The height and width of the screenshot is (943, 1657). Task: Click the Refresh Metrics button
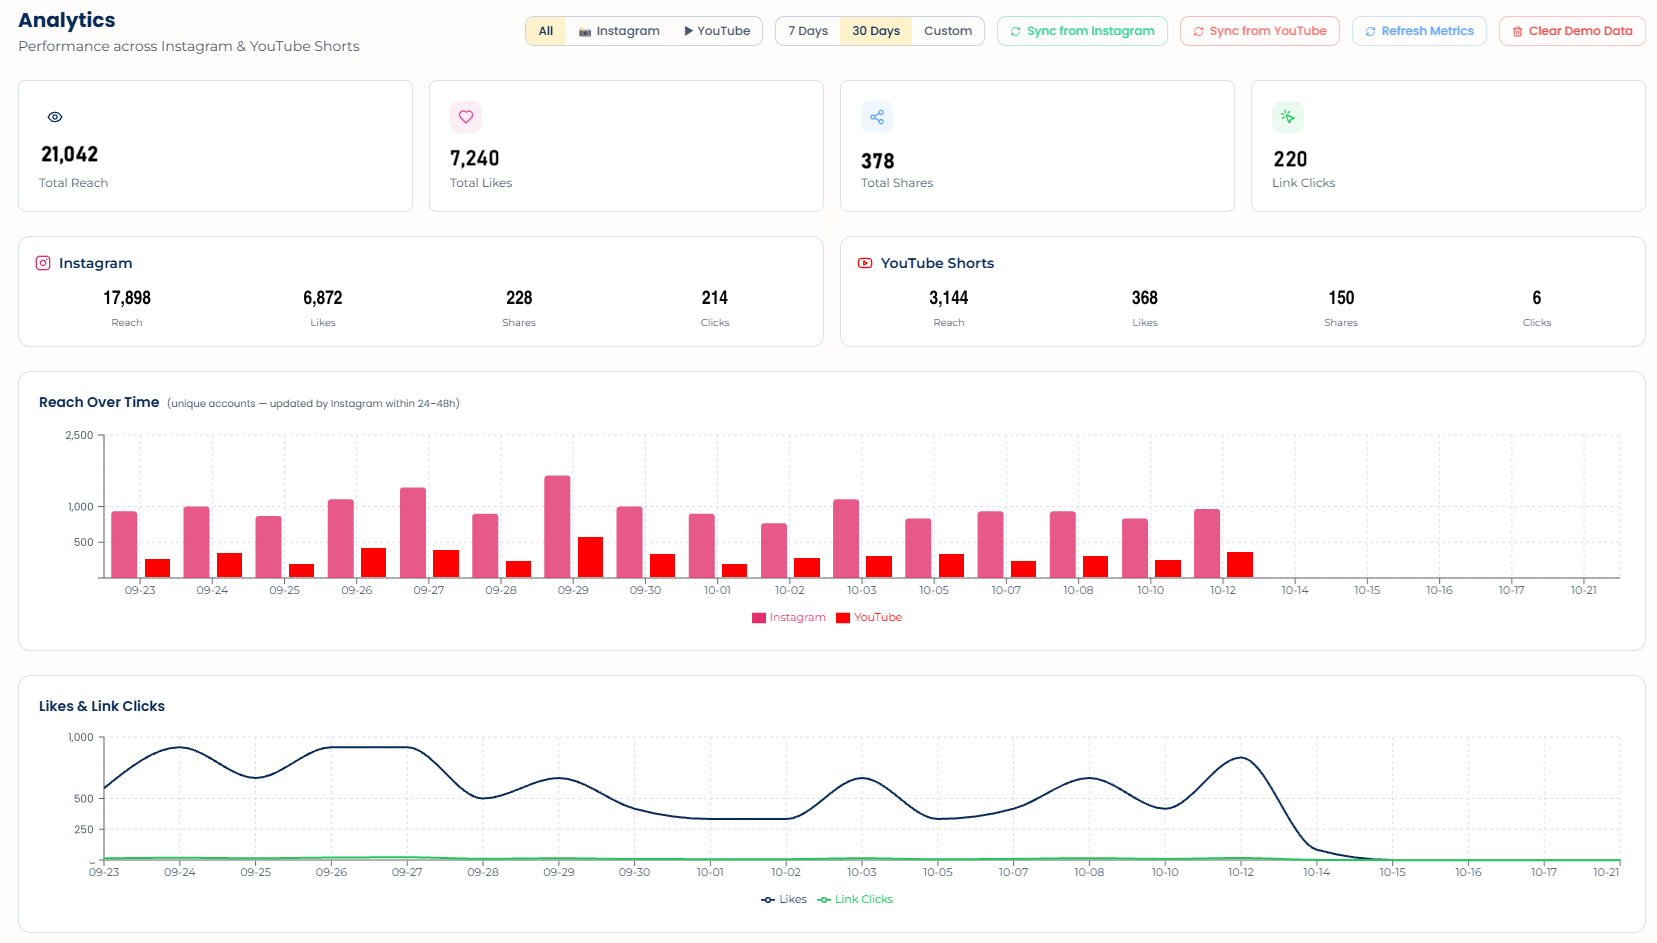[1419, 31]
